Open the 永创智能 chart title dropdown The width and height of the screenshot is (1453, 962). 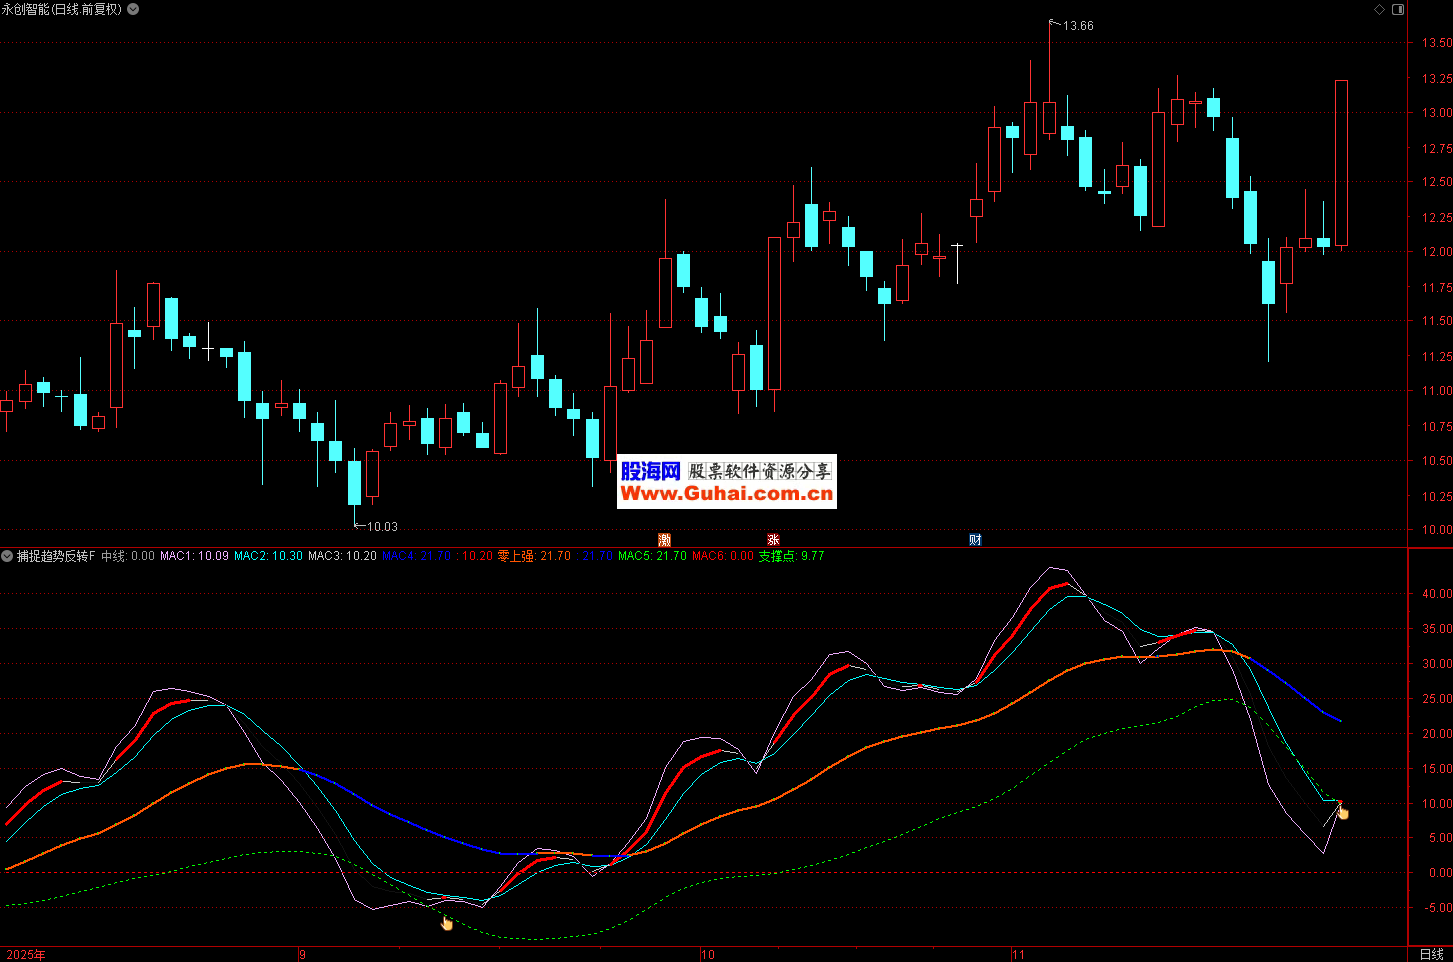pos(134,9)
